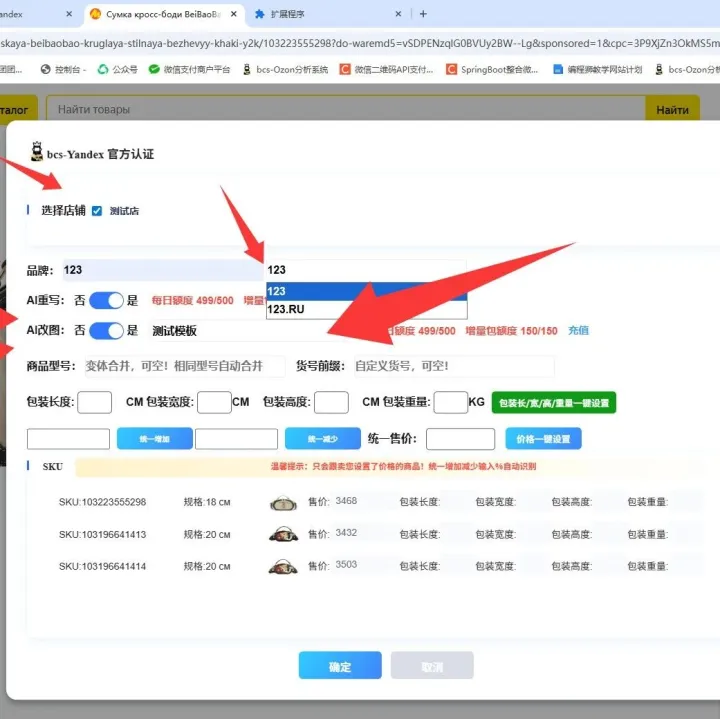Click the browser address bar URL

(x=360, y=43)
